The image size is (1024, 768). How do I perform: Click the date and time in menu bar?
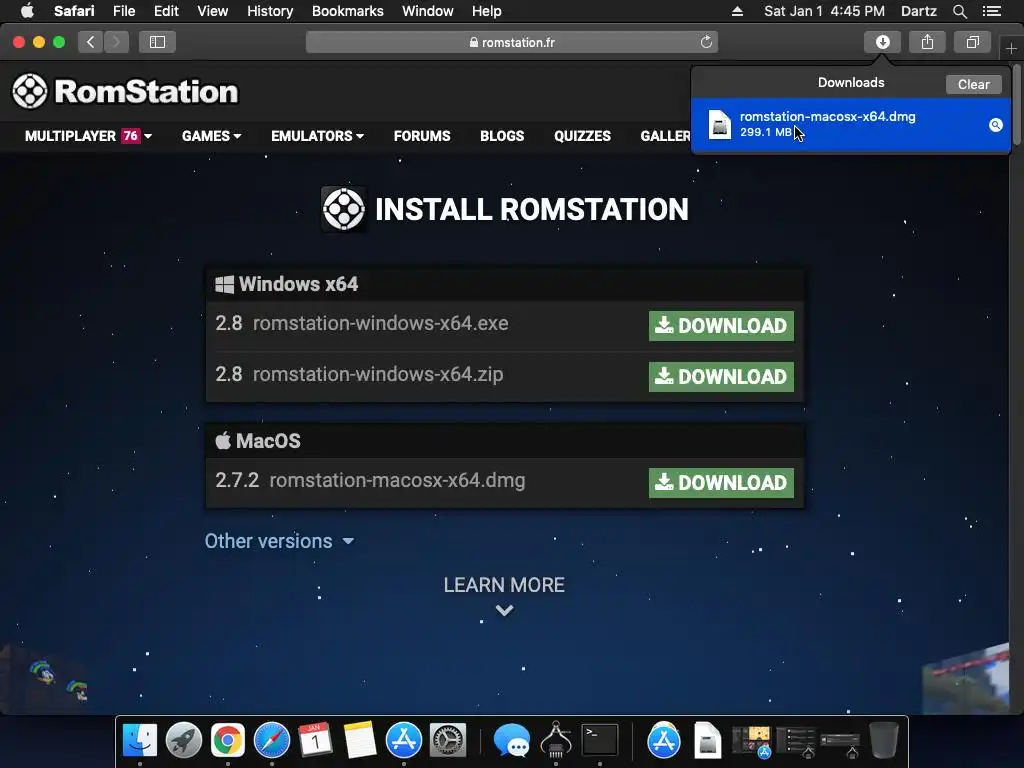point(824,11)
